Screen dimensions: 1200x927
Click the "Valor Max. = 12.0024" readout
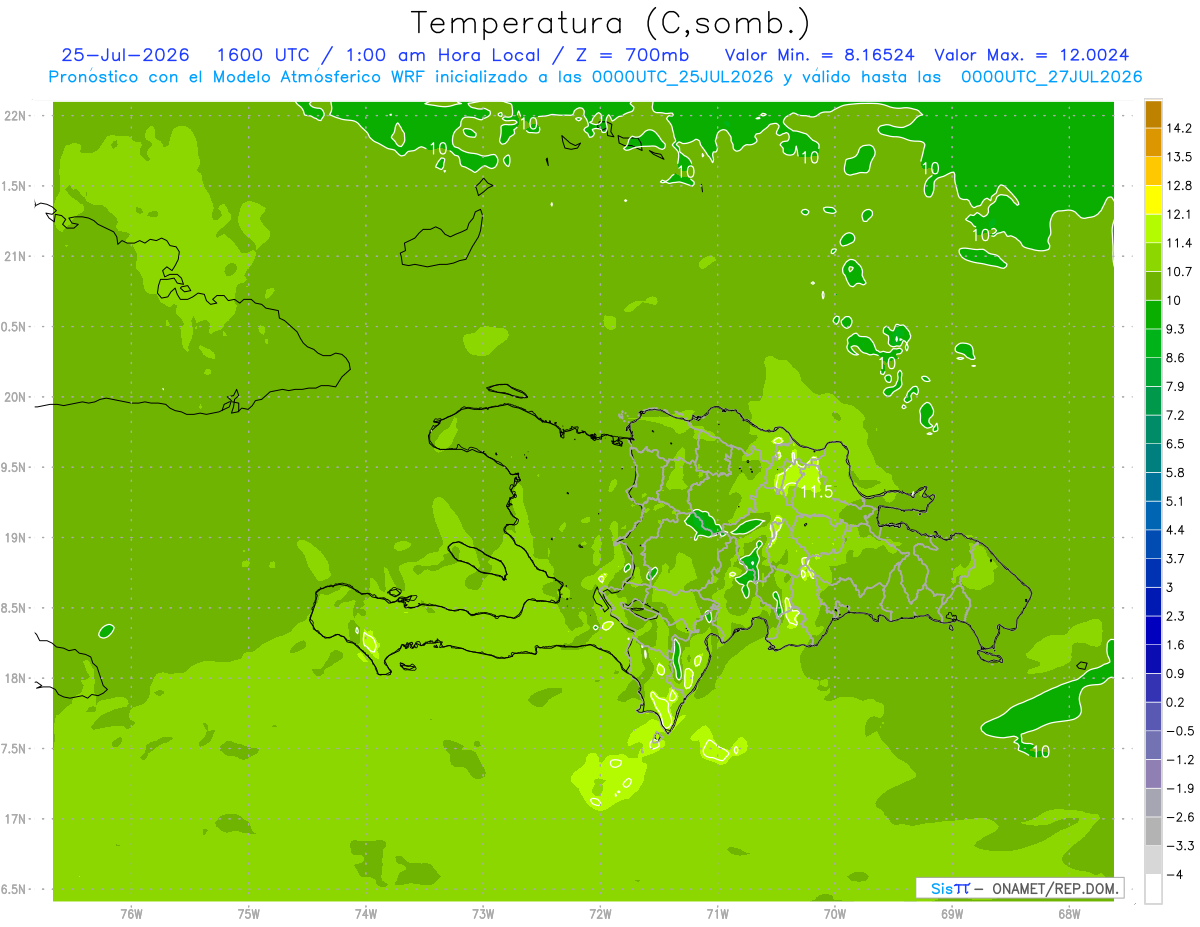(1032, 55)
